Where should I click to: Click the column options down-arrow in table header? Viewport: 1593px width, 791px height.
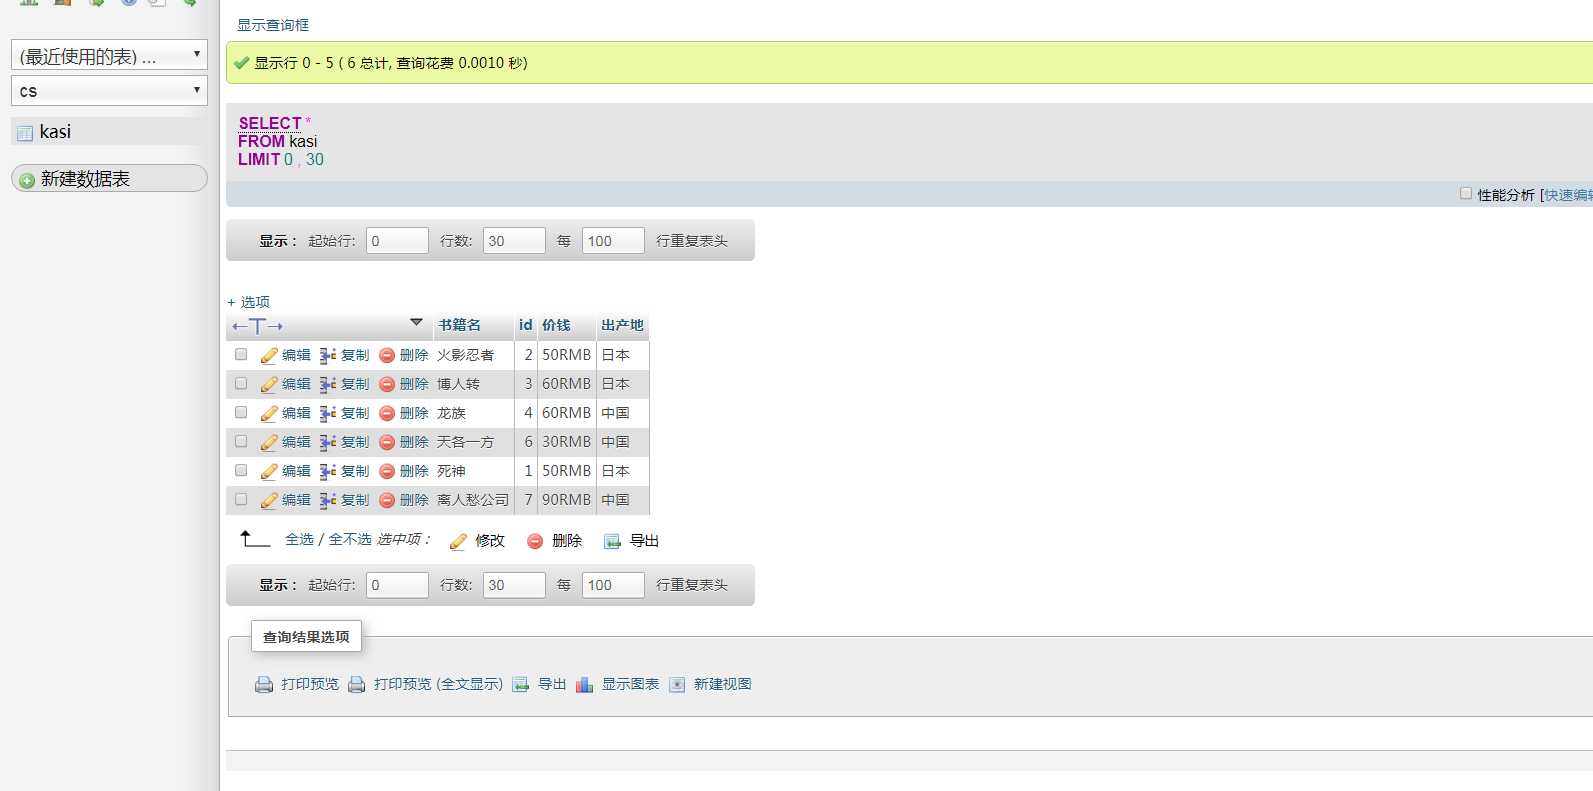(x=417, y=323)
